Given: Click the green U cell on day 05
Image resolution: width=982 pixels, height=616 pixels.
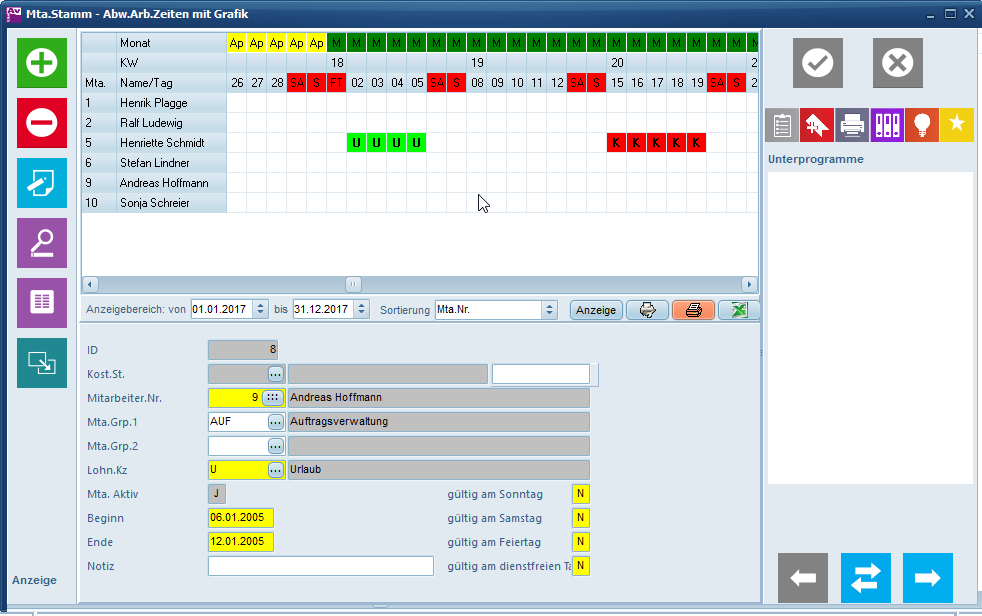Looking at the screenshot, I should pos(416,143).
